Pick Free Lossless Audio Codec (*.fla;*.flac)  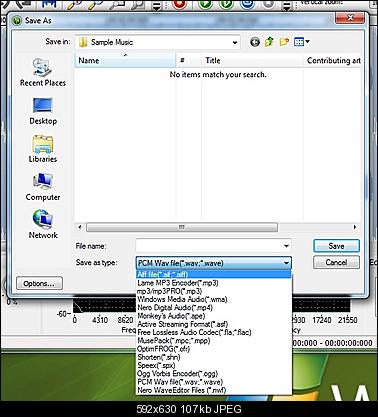[x=213, y=332]
